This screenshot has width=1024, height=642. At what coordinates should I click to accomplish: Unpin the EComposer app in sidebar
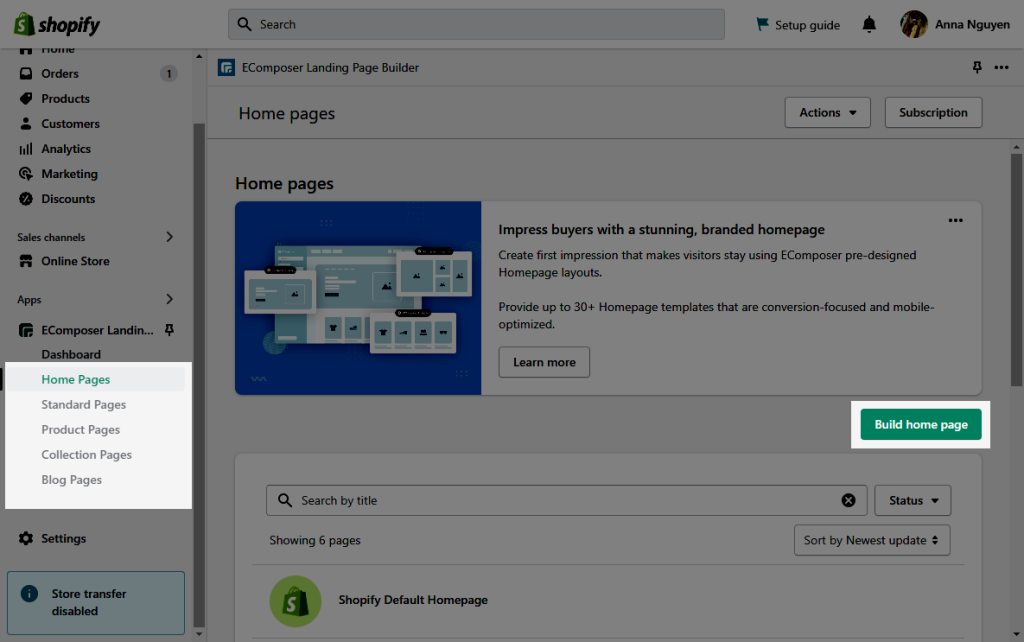point(169,330)
